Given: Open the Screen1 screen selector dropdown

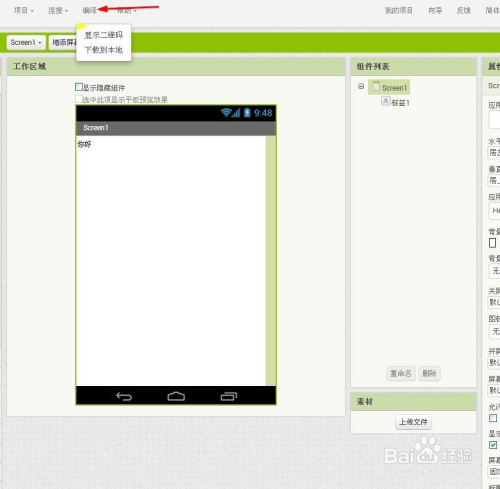Looking at the screenshot, I should [x=26, y=43].
